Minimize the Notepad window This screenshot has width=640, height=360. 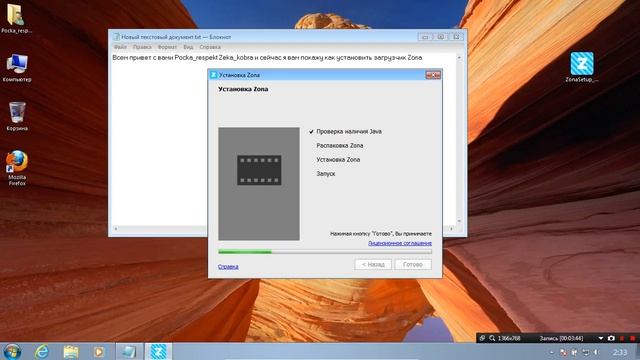click(425, 37)
